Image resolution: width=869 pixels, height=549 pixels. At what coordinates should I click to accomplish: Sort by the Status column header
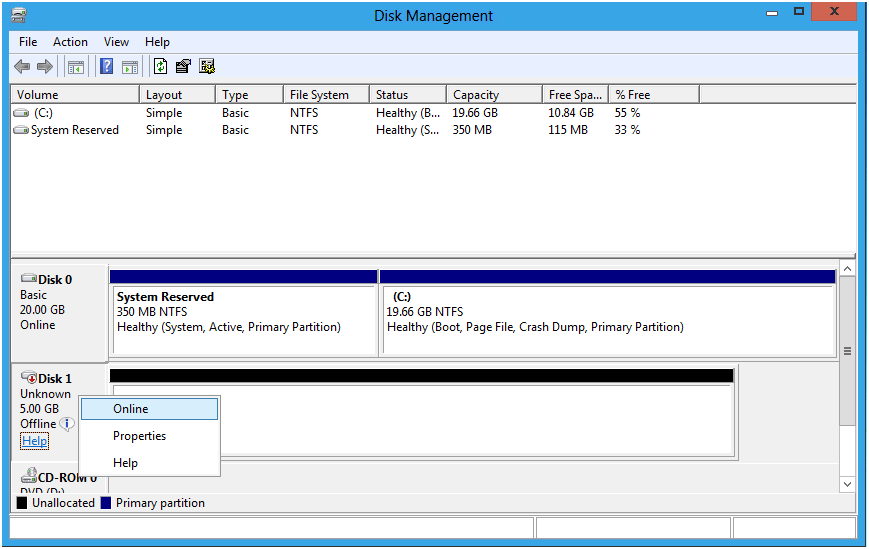click(x=408, y=95)
